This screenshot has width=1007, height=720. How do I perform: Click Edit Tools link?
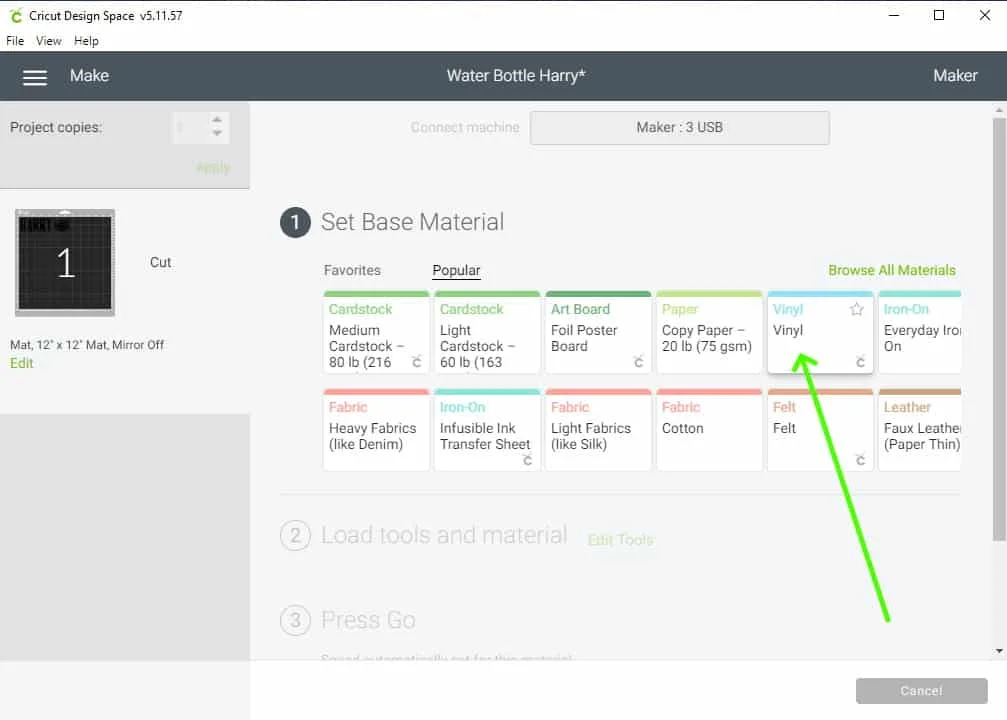[620, 540]
